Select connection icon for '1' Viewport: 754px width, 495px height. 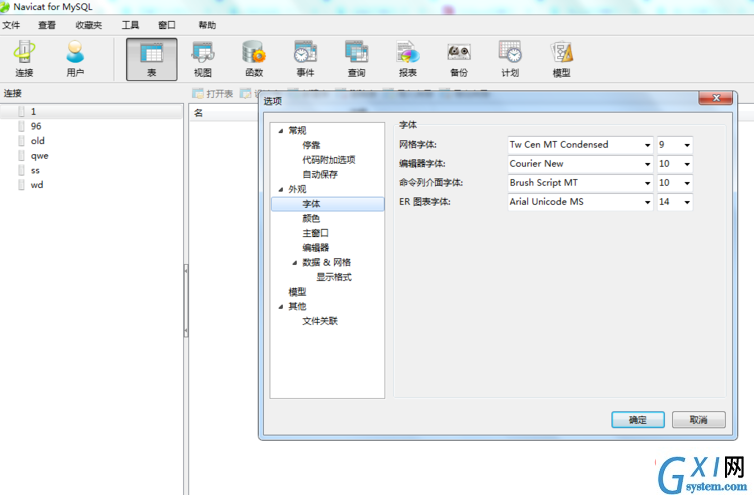pyautogui.click(x=21, y=112)
